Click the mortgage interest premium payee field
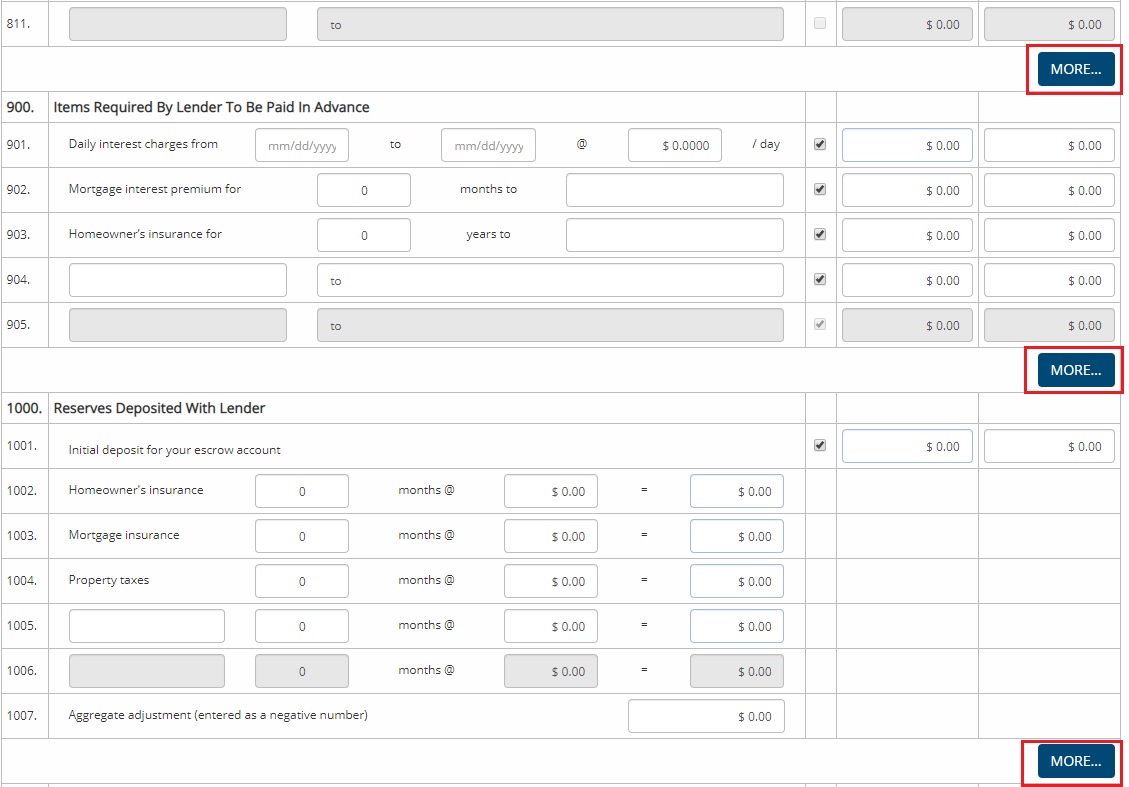 tap(675, 190)
